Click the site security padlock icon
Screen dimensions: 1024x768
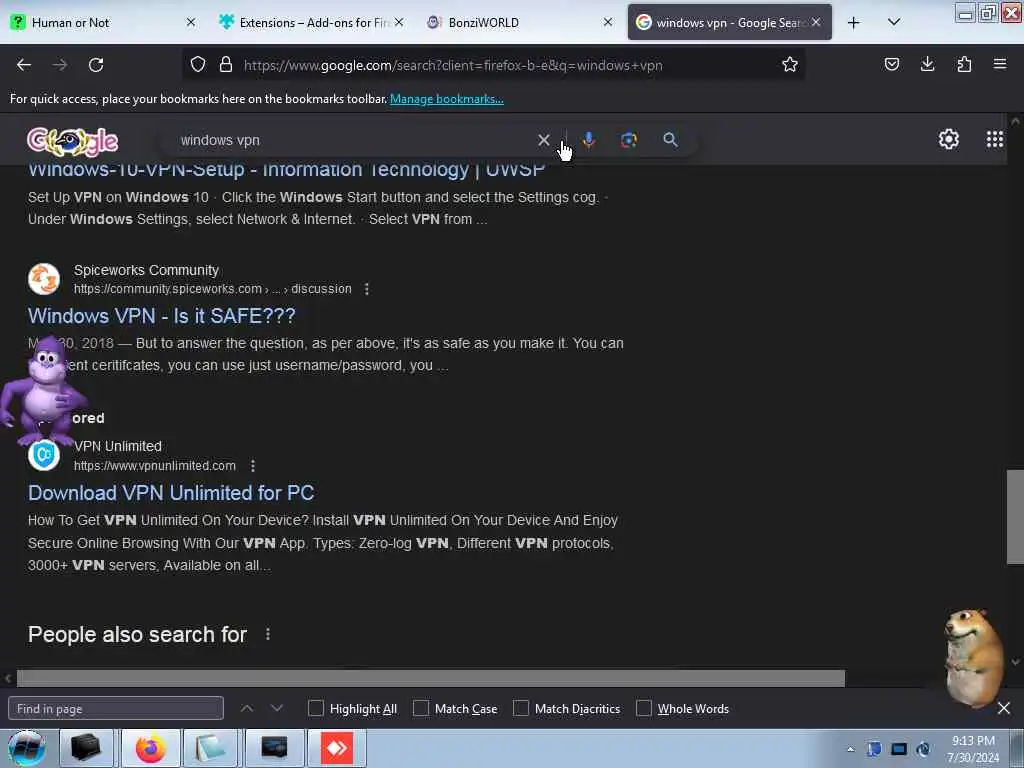[x=226, y=65]
